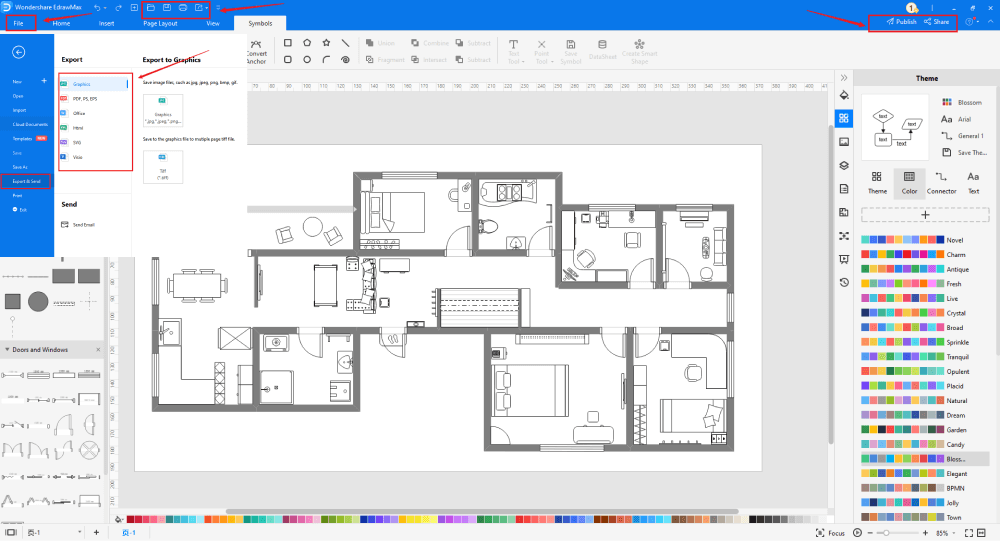Click the Print icon in quick toolbar
Screen dimensions: 1000x541
click(x=183, y=8)
